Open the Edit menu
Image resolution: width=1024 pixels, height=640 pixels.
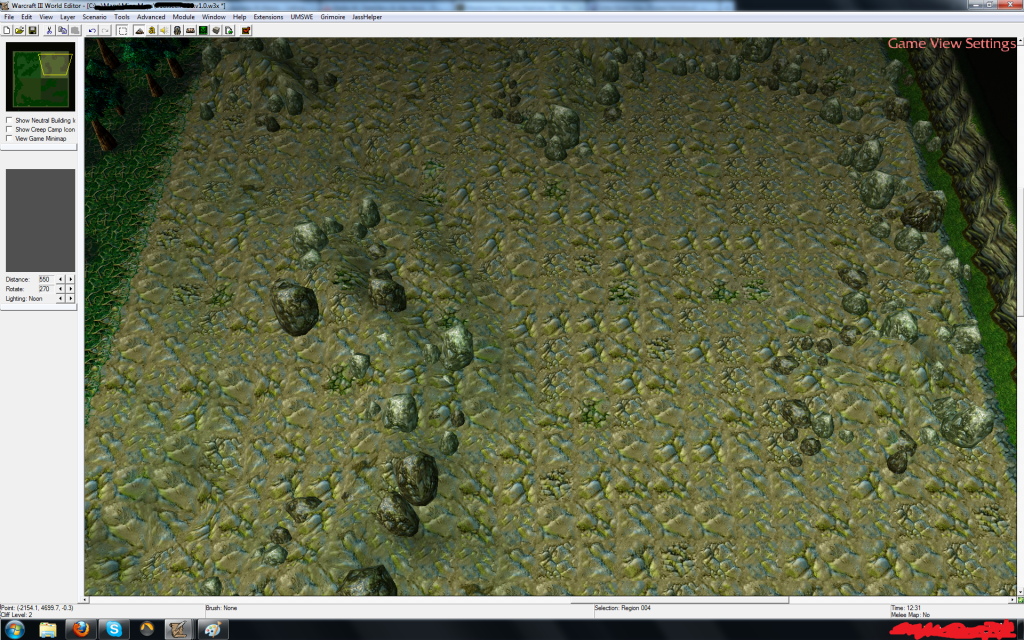point(27,17)
